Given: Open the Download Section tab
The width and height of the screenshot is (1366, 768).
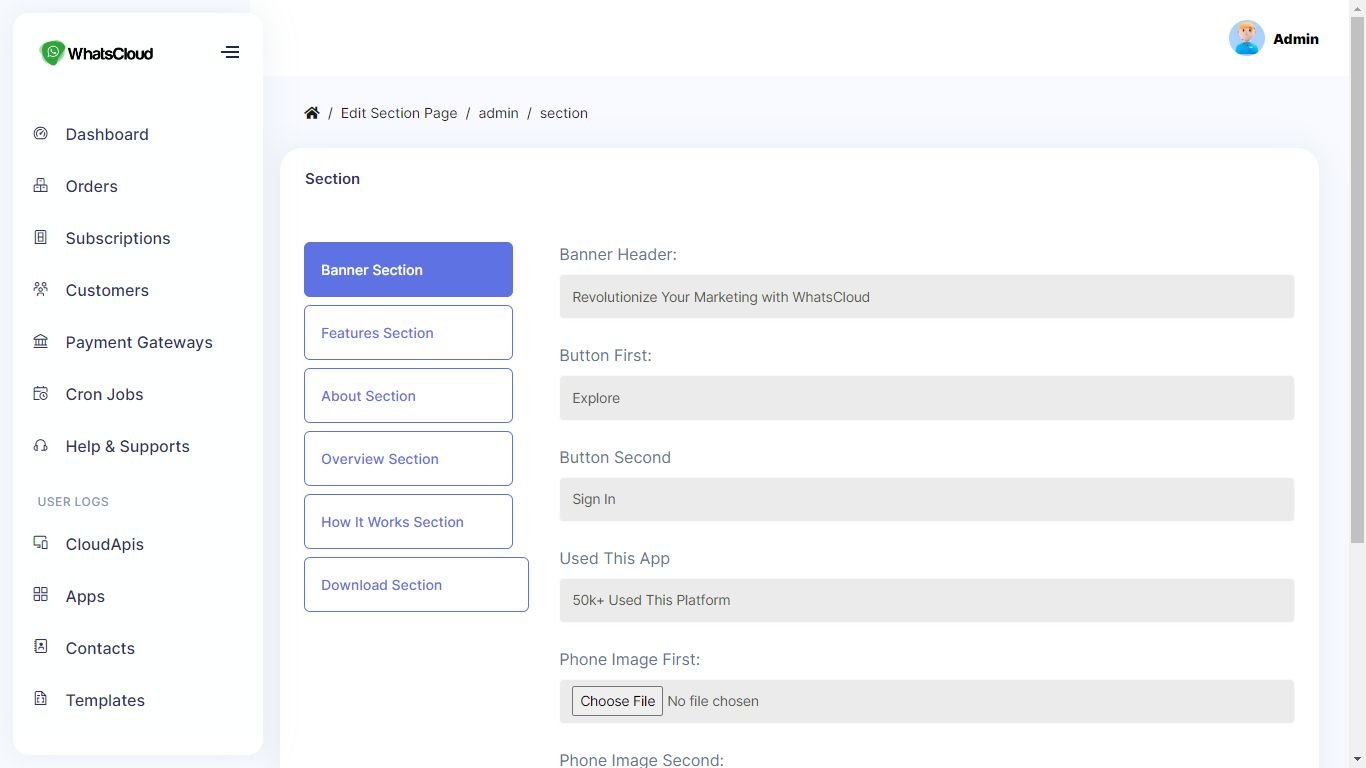Looking at the screenshot, I should tap(416, 585).
